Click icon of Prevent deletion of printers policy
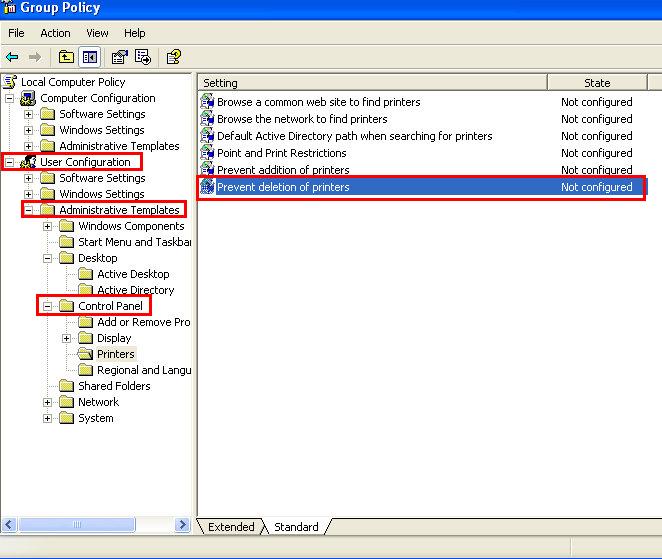The image size is (662, 559). click(x=207, y=187)
